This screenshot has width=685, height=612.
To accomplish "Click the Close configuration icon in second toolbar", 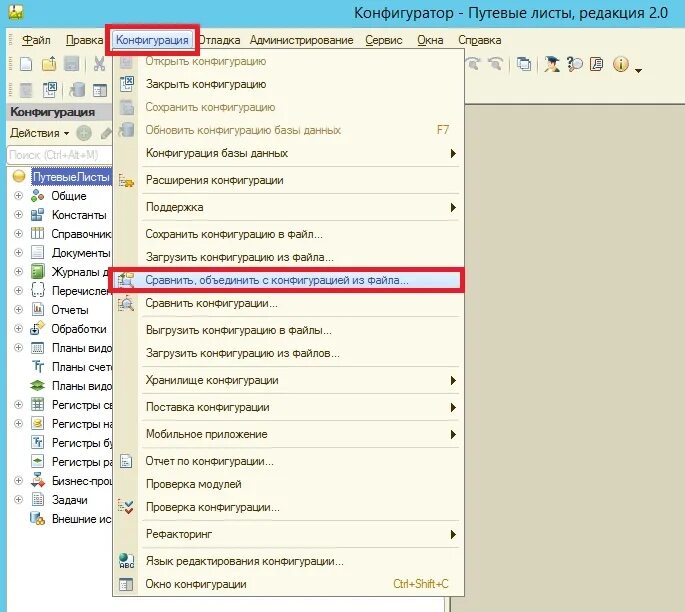I will pyautogui.click(x=49, y=90).
